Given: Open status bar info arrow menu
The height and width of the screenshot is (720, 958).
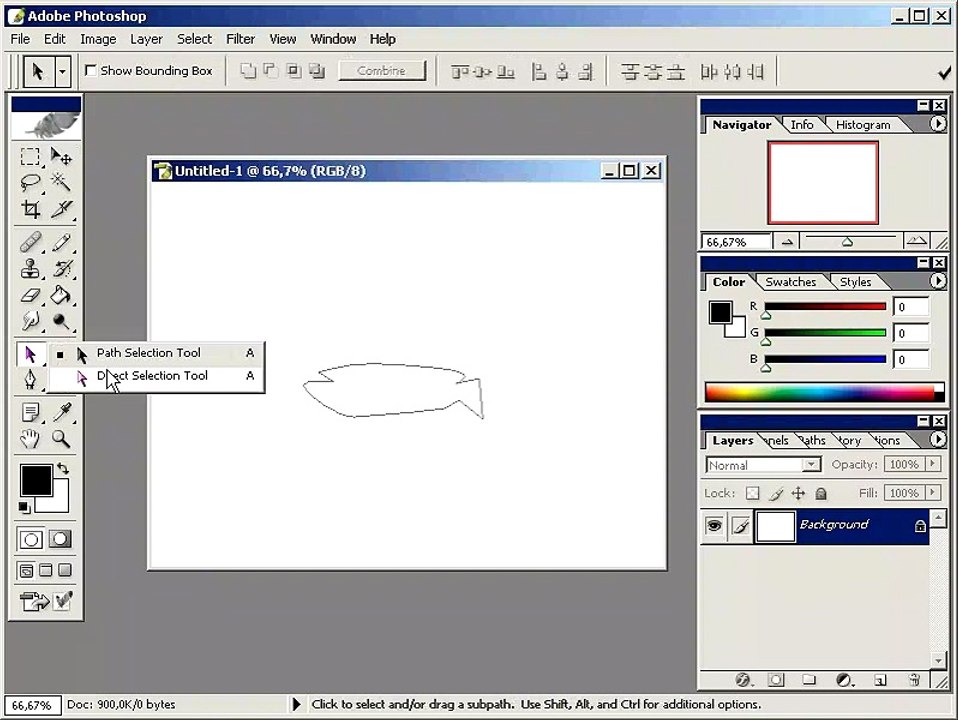Looking at the screenshot, I should point(296,704).
